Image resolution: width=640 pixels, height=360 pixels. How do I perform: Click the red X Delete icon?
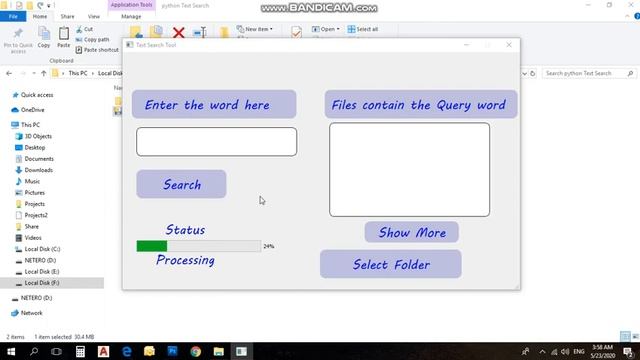point(178,32)
